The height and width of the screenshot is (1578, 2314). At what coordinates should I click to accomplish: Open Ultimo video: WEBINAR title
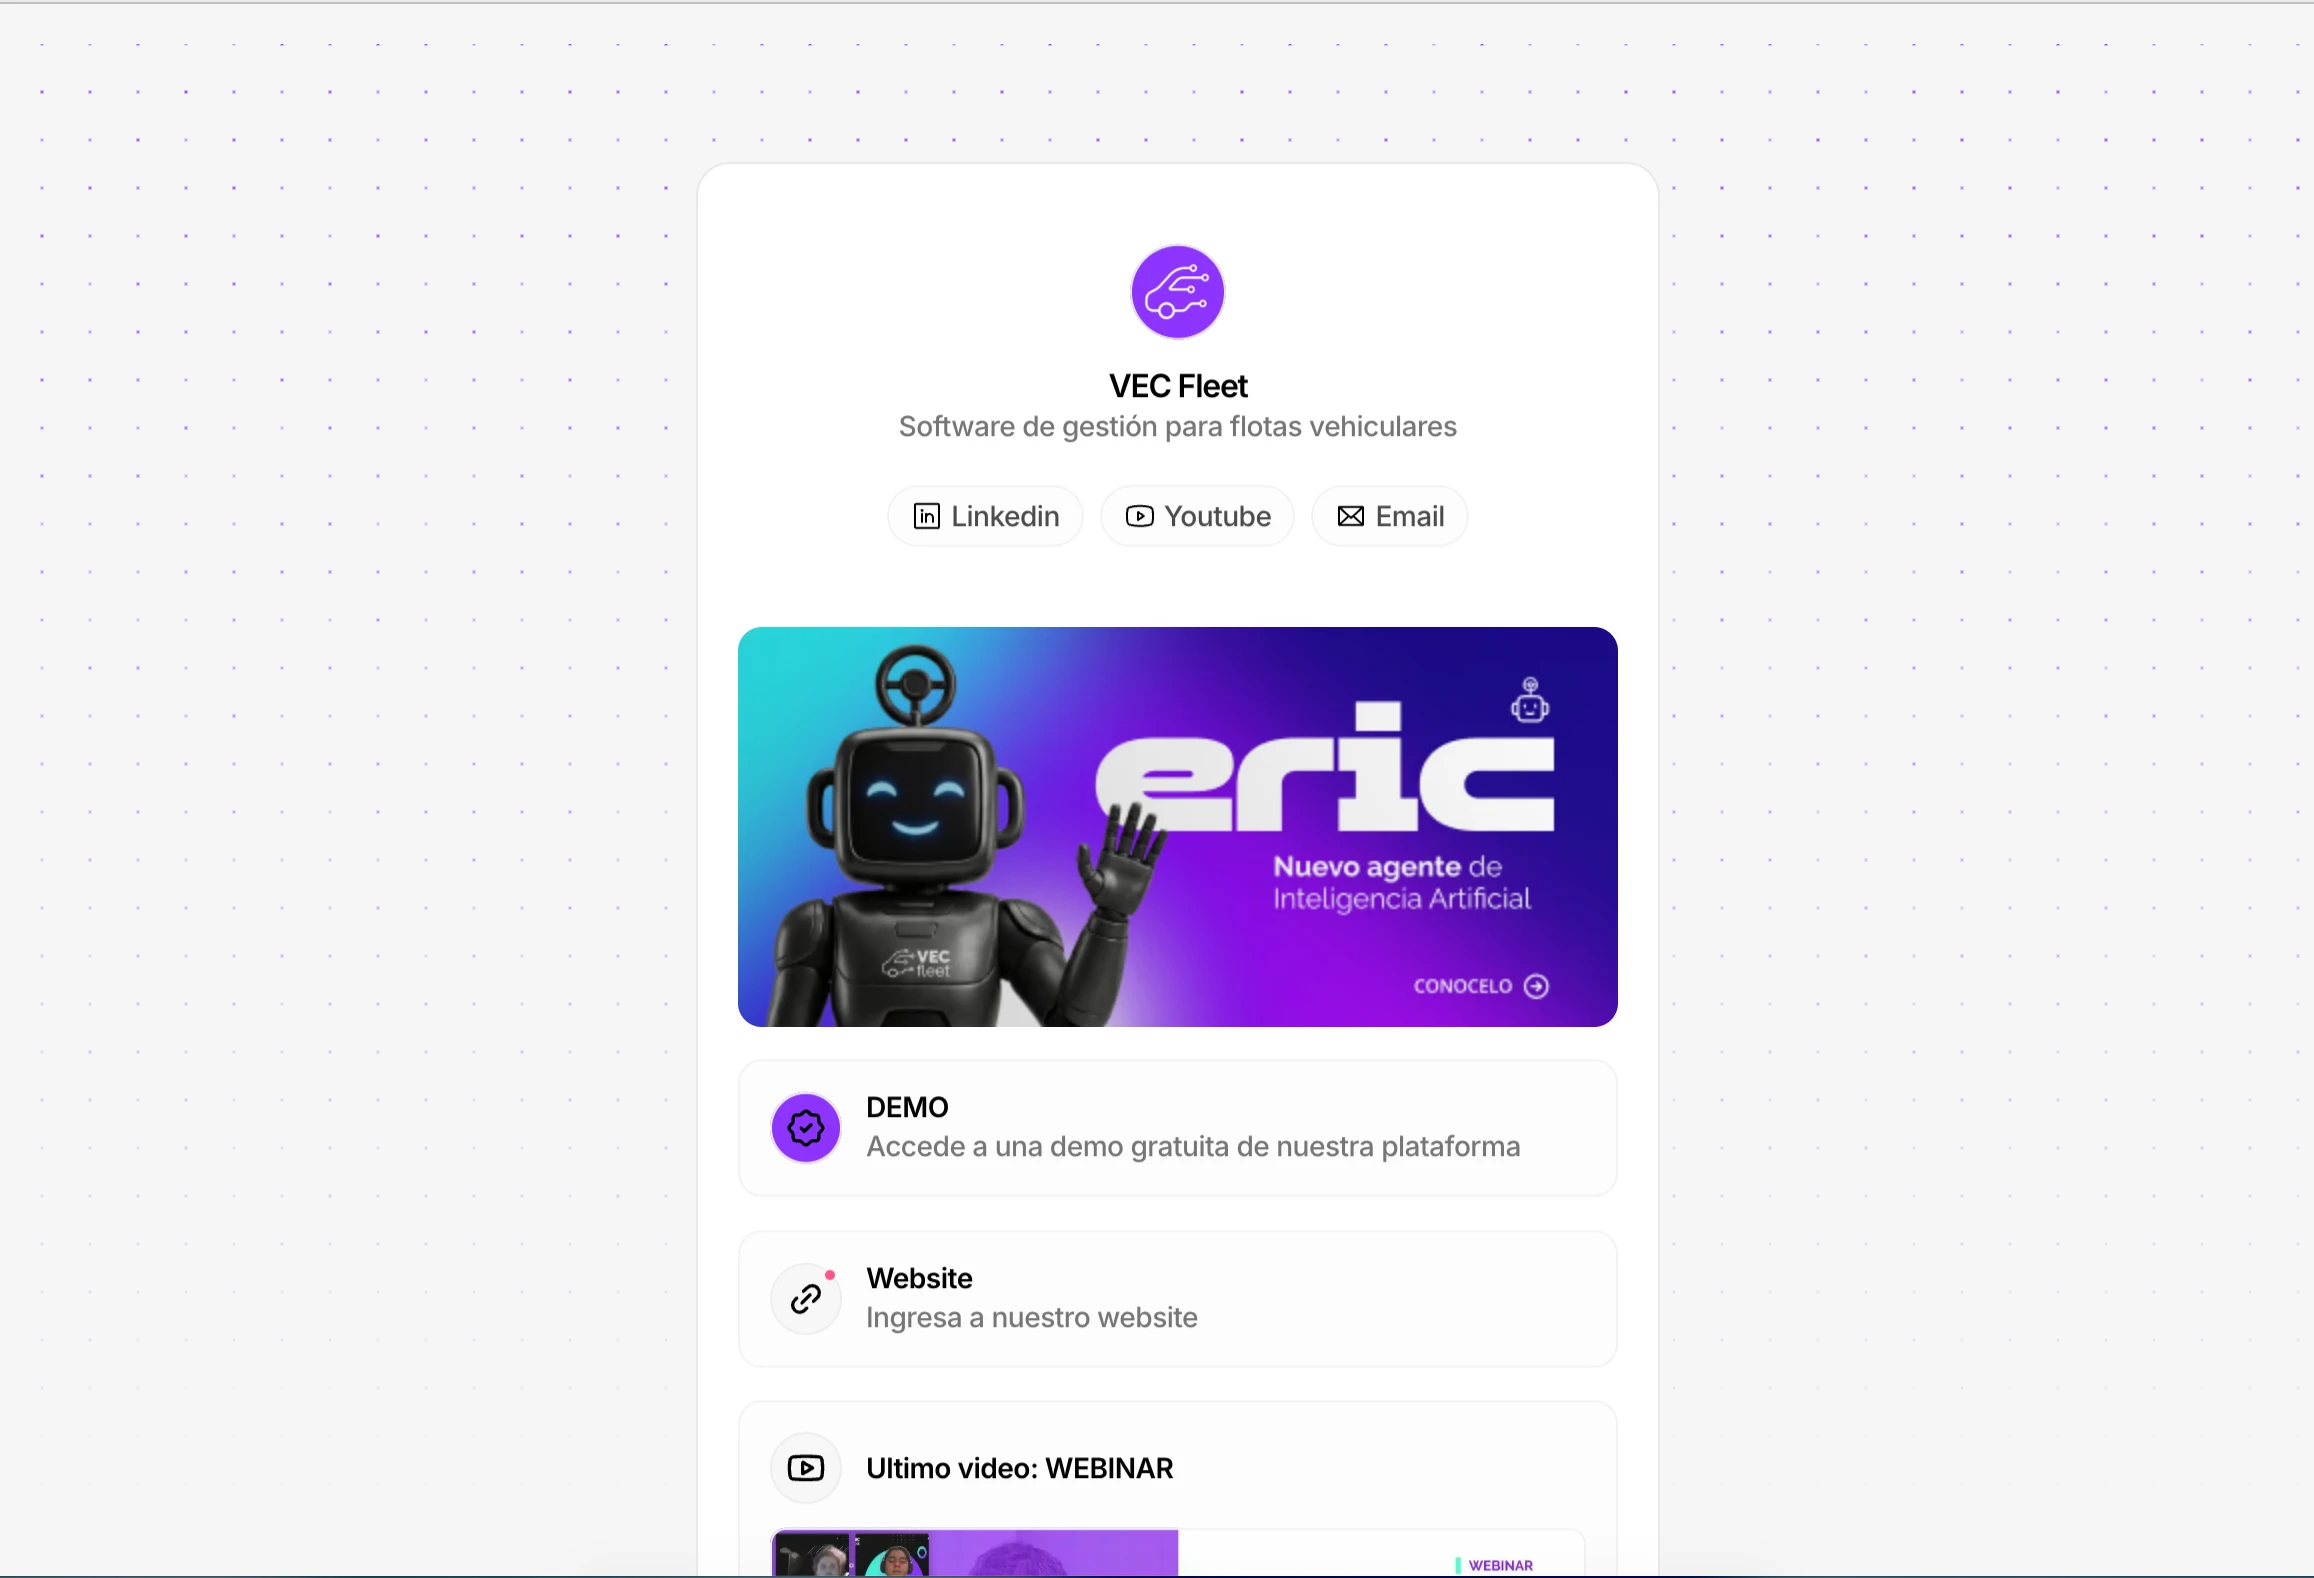(1019, 1468)
